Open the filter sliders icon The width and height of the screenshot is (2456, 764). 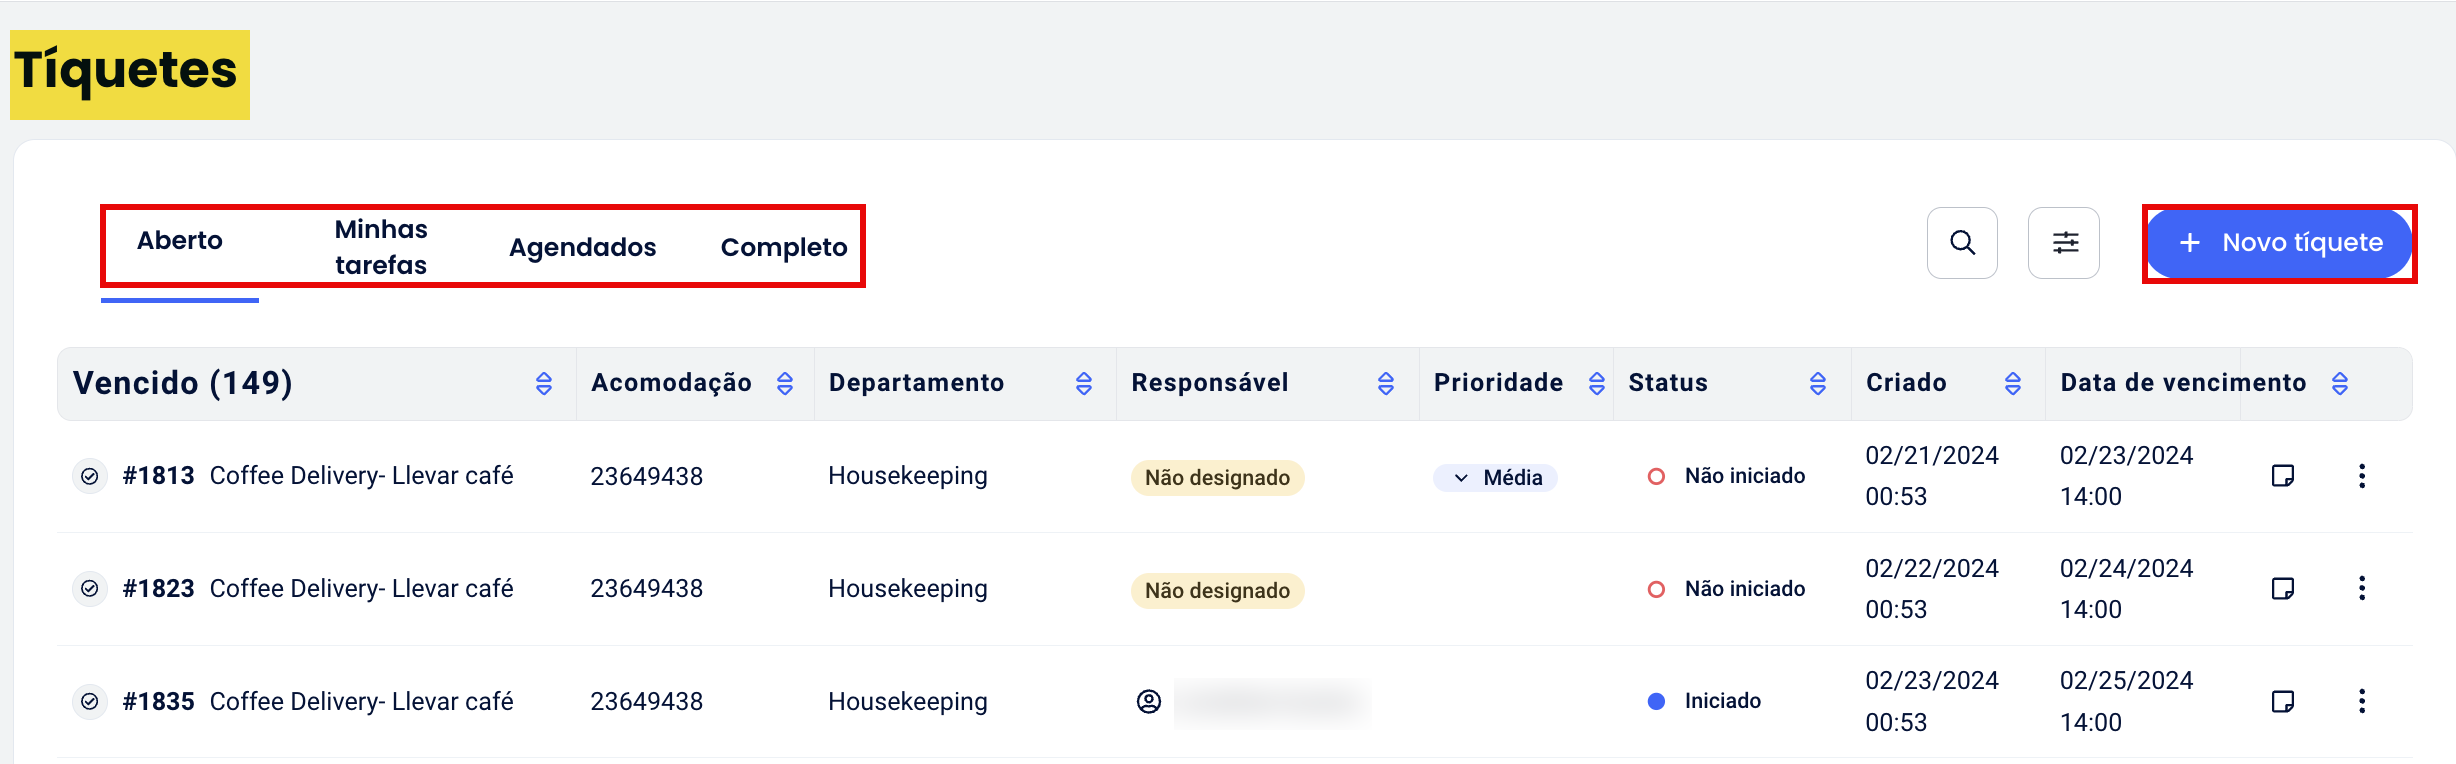[2064, 243]
